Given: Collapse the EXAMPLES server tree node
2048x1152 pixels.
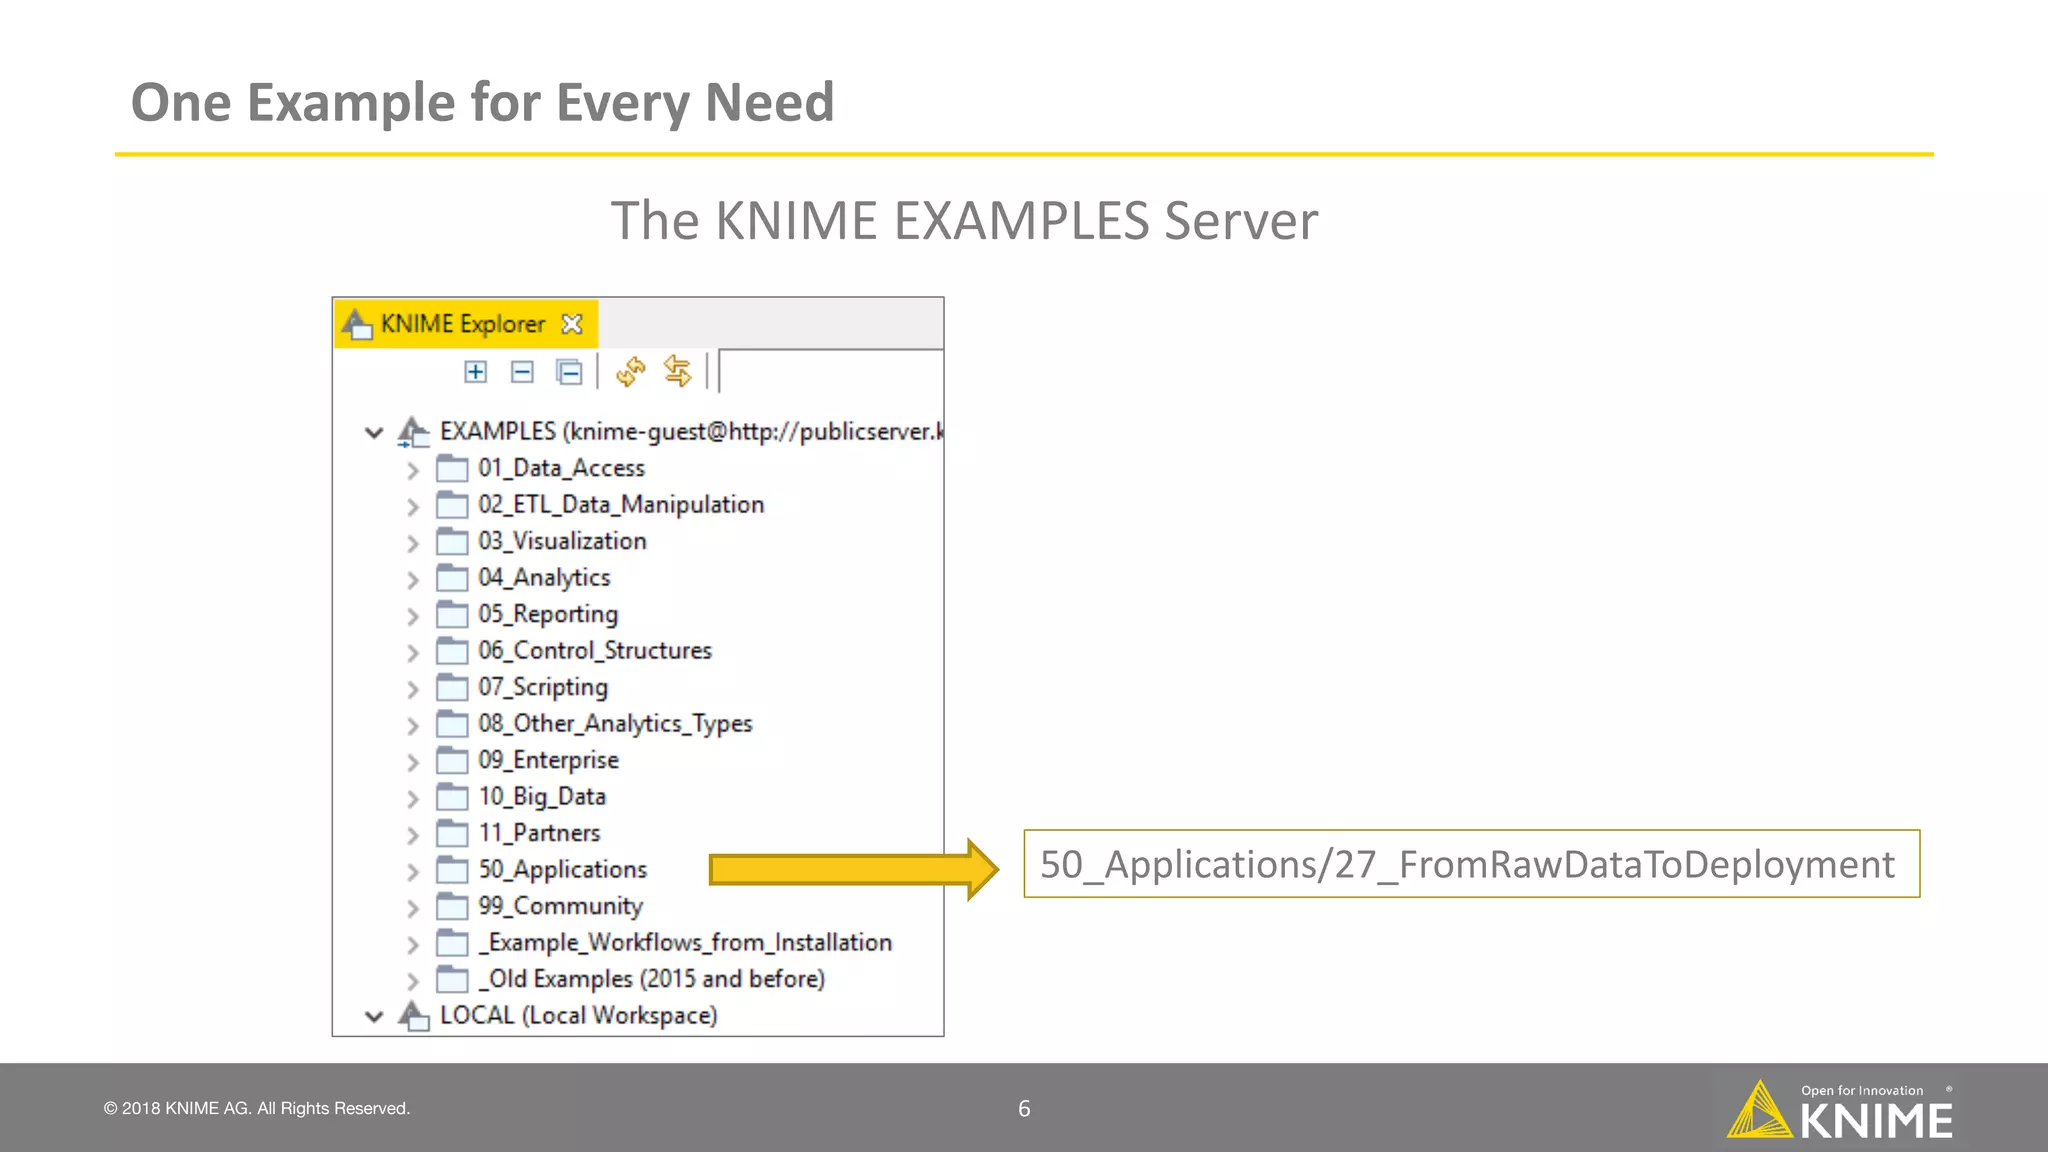Looking at the screenshot, I should tap(374, 433).
